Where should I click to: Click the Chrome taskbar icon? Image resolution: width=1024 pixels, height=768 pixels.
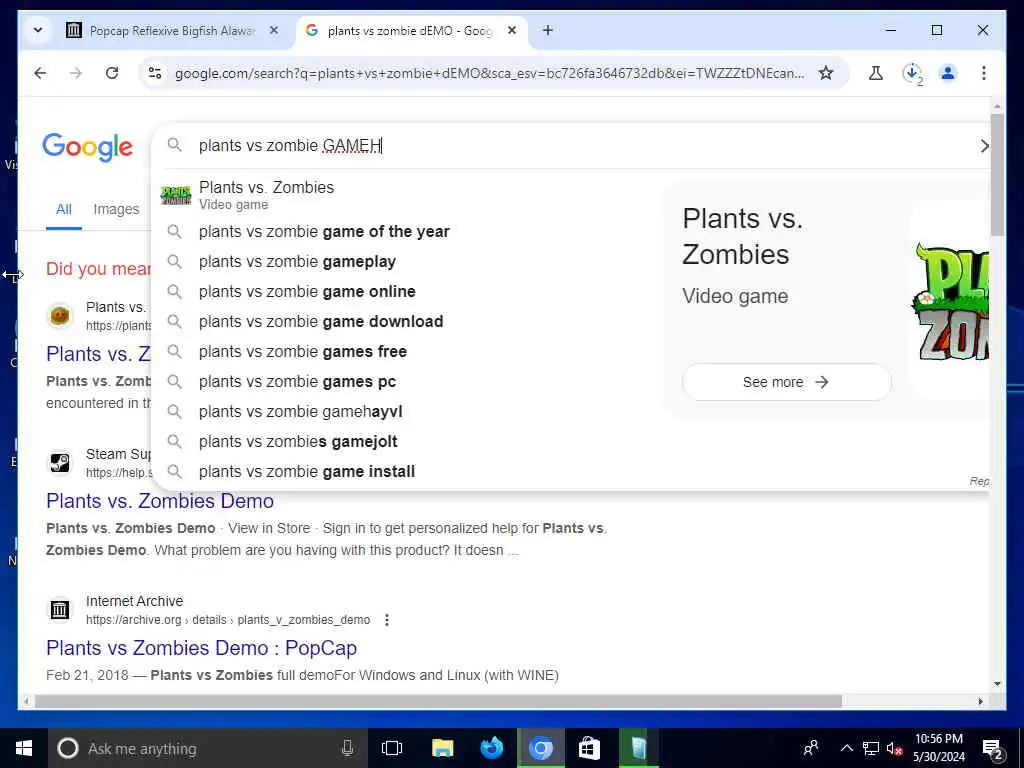click(x=541, y=748)
